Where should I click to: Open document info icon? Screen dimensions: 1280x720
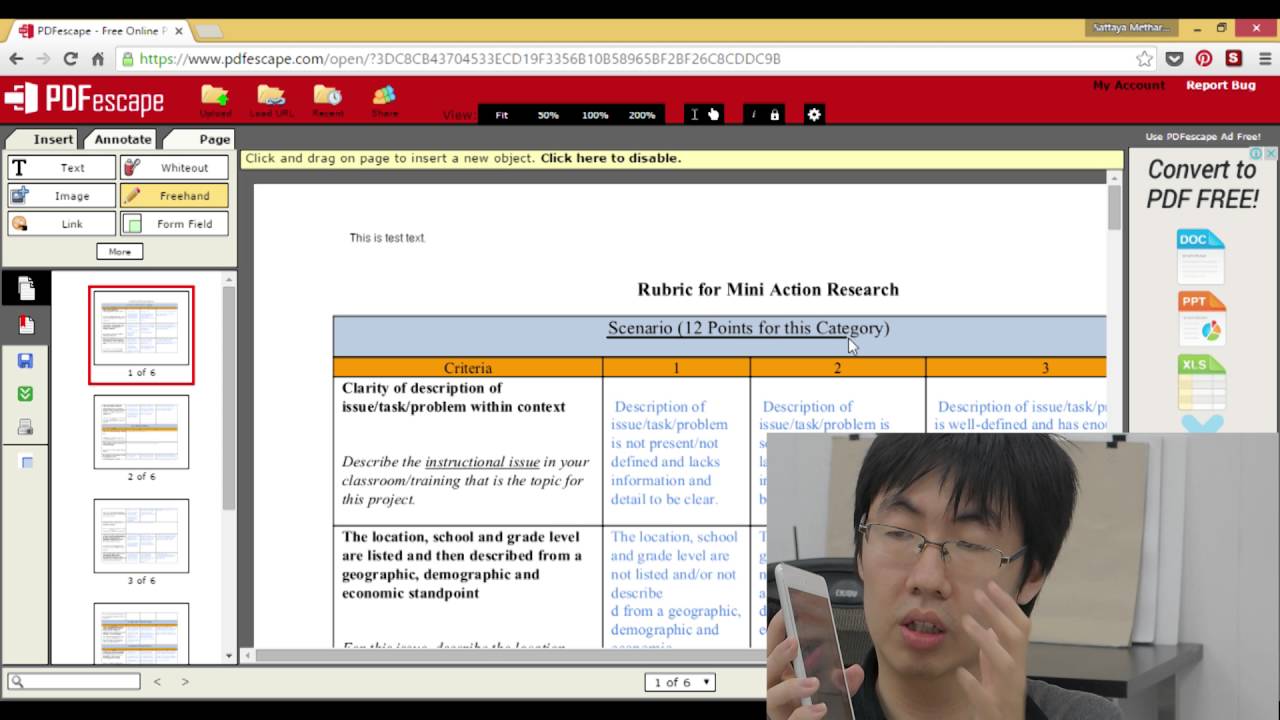(754, 114)
